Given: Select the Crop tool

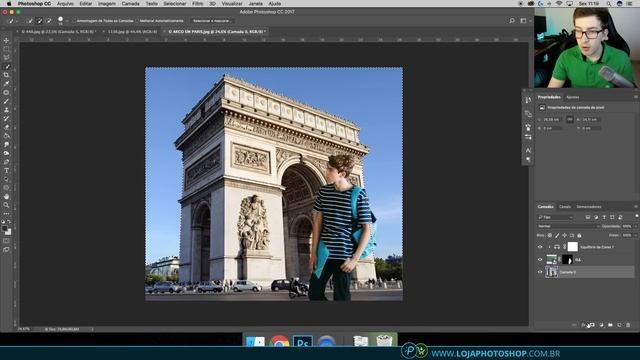Looking at the screenshot, I should coord(6,75).
